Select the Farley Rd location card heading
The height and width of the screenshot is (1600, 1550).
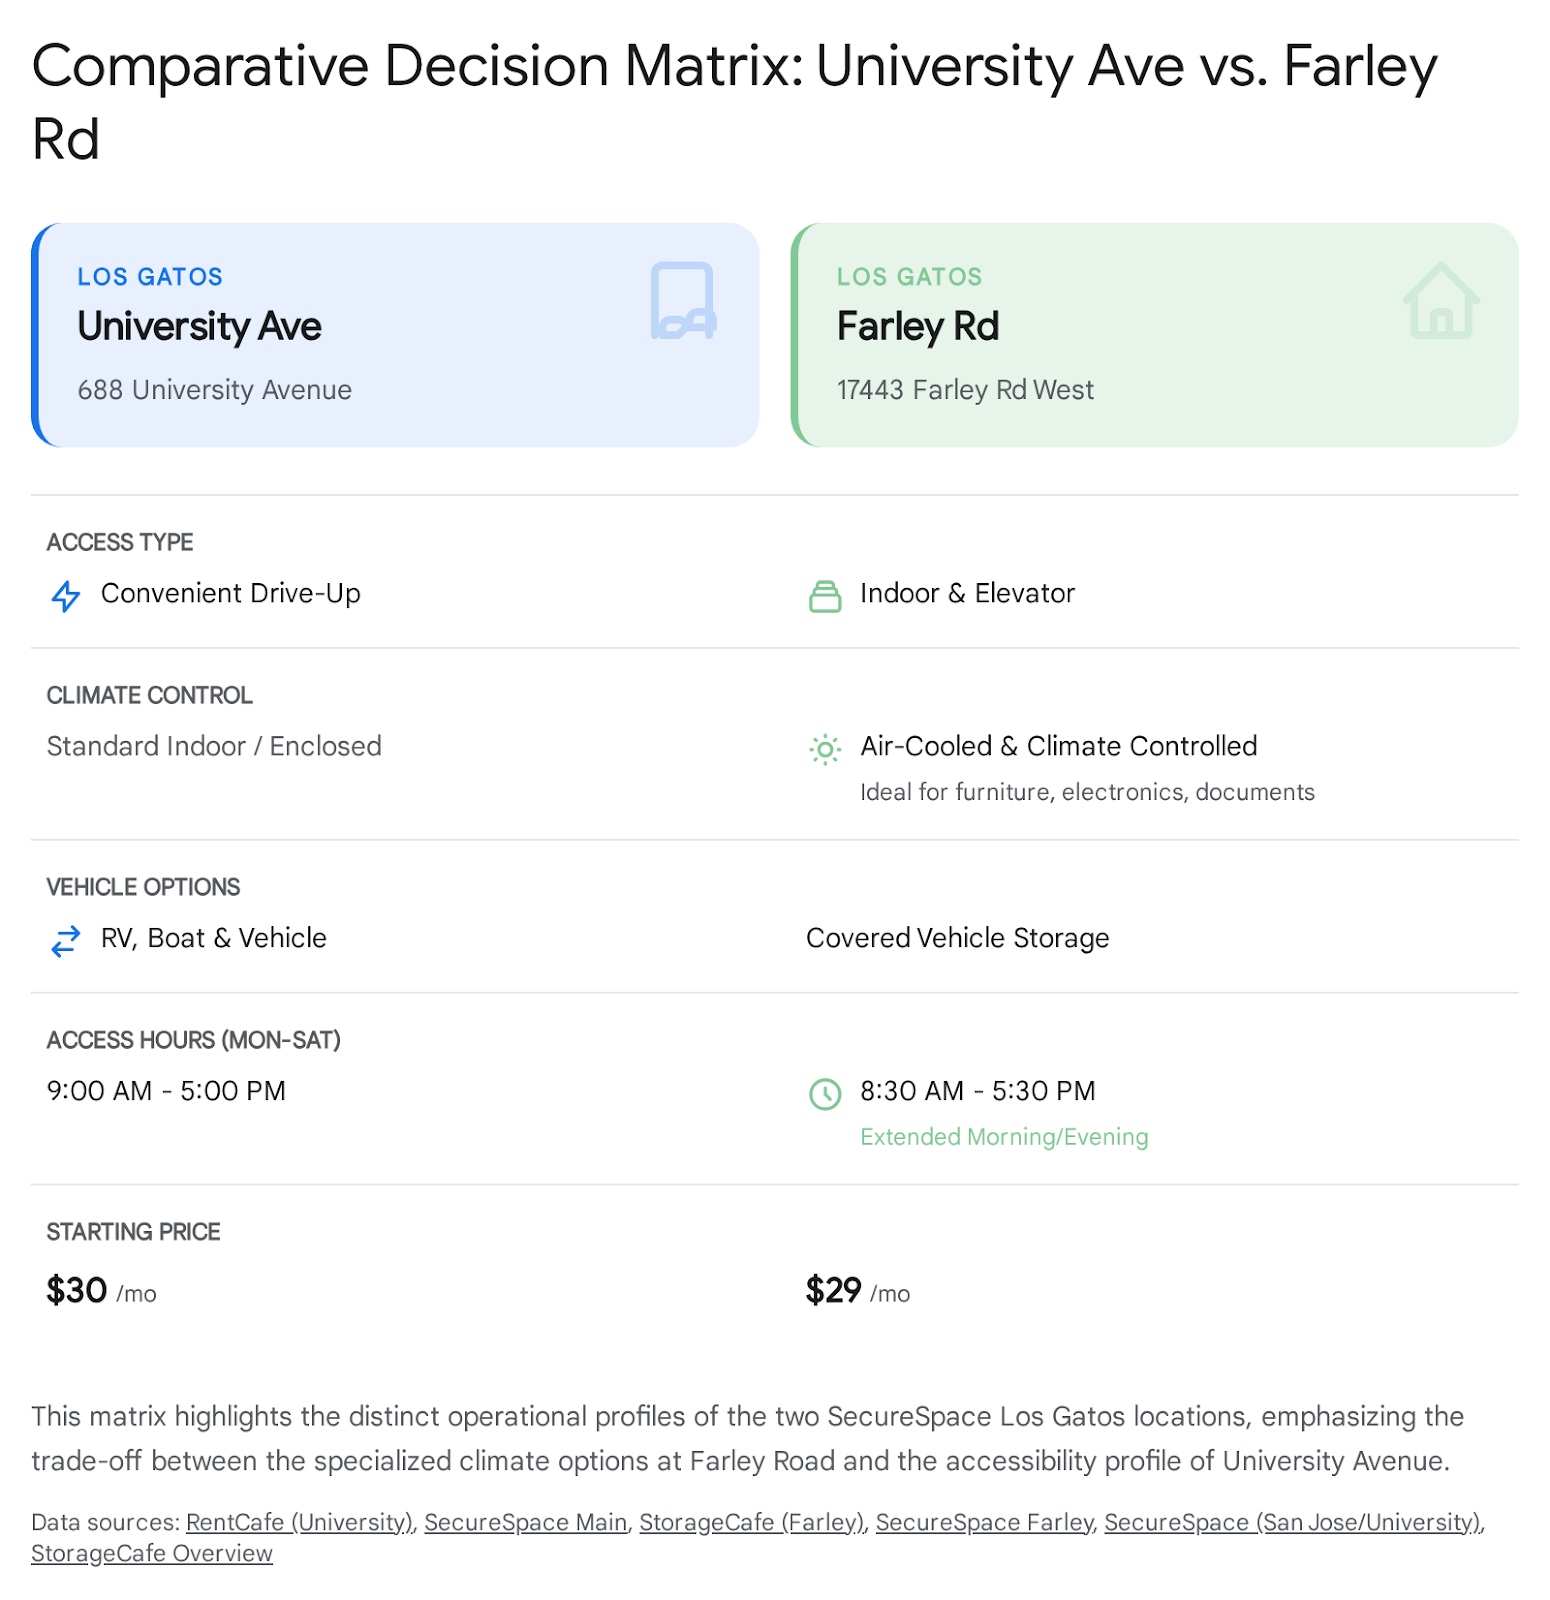(918, 327)
